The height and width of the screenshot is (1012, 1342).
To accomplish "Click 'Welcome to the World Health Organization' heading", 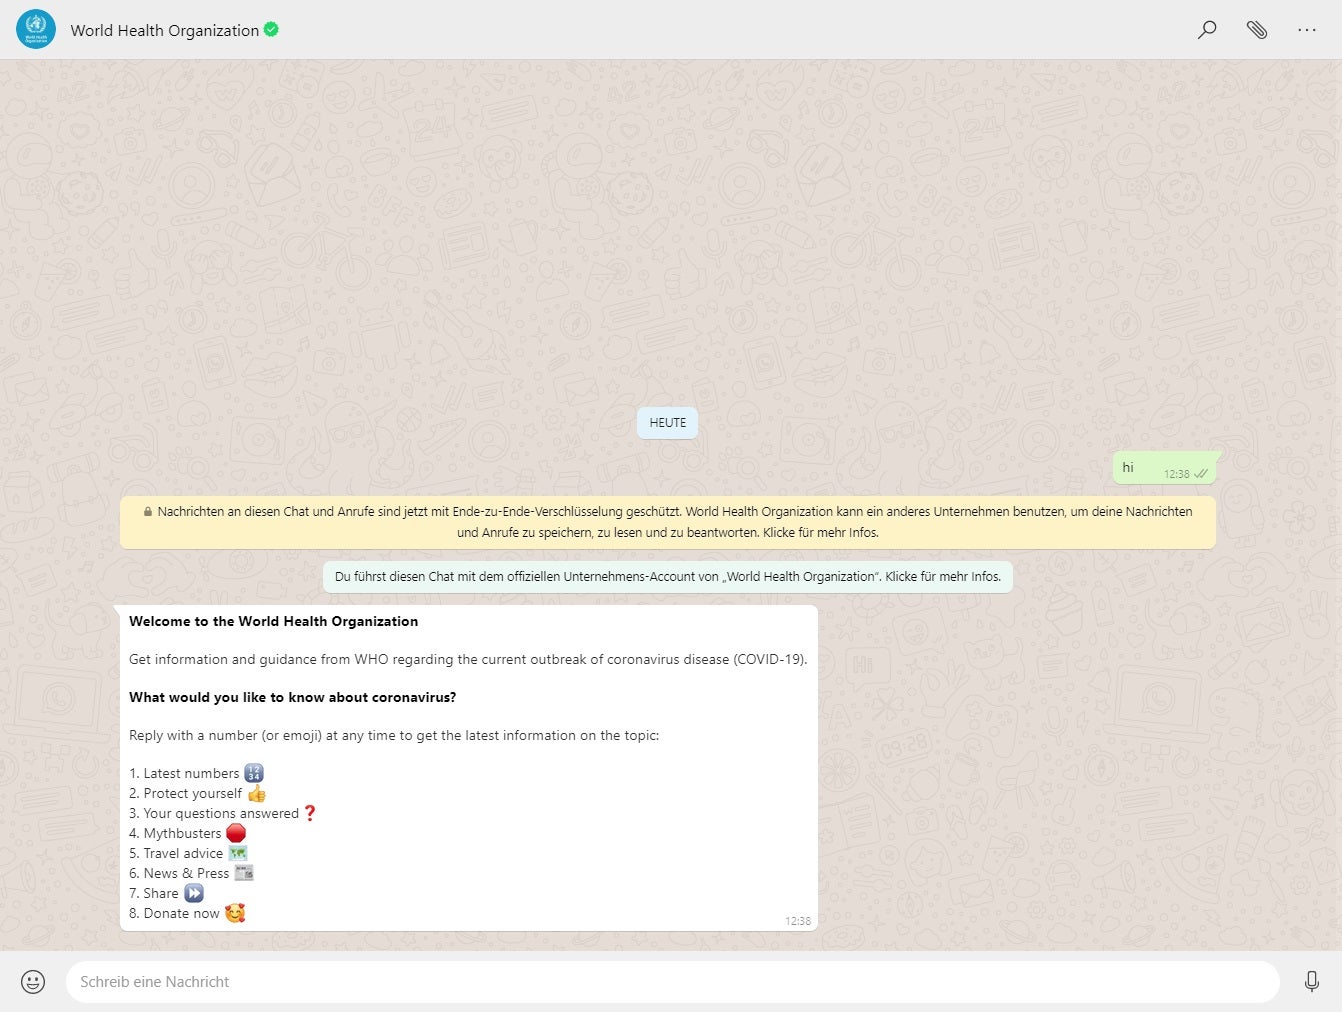I will point(274,621).
